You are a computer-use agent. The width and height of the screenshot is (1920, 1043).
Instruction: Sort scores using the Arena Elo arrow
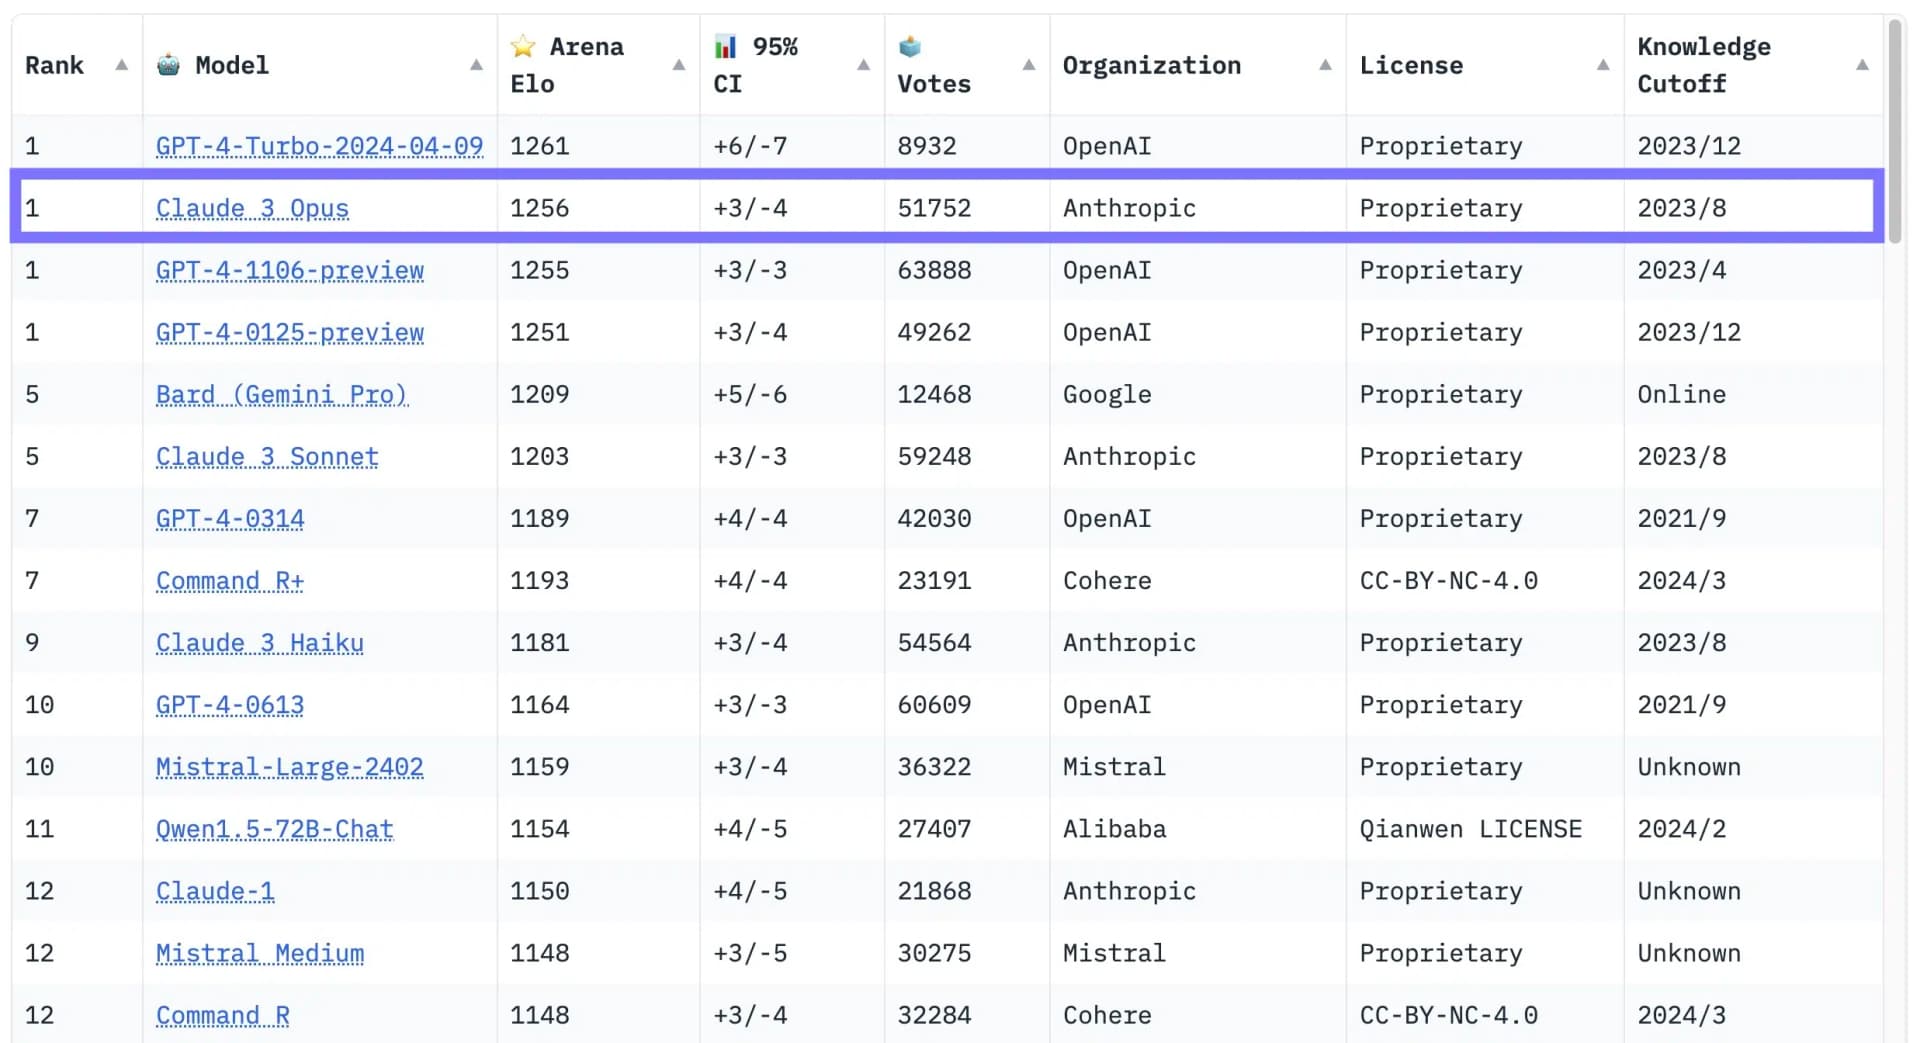676,64
